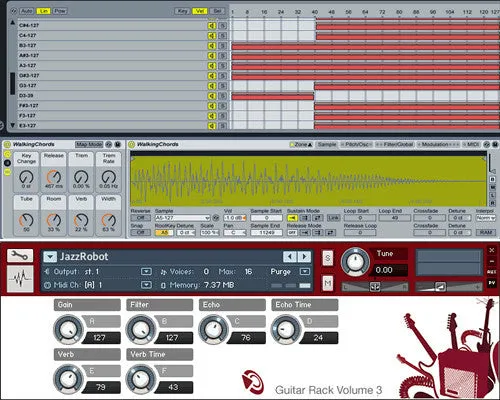500x400 pixels.
Task: Click the hot-swap icon in the WalkingChords sampler header
Action: tap(487, 144)
